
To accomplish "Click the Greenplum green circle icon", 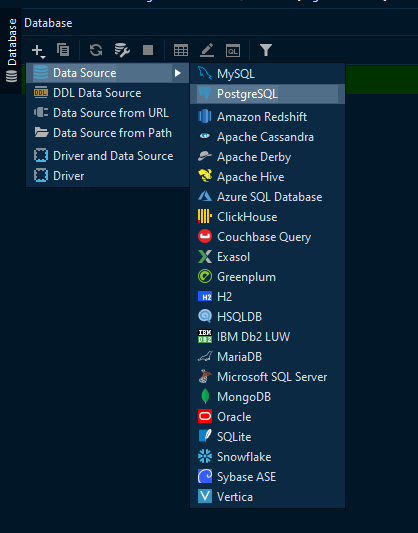I will tap(205, 276).
